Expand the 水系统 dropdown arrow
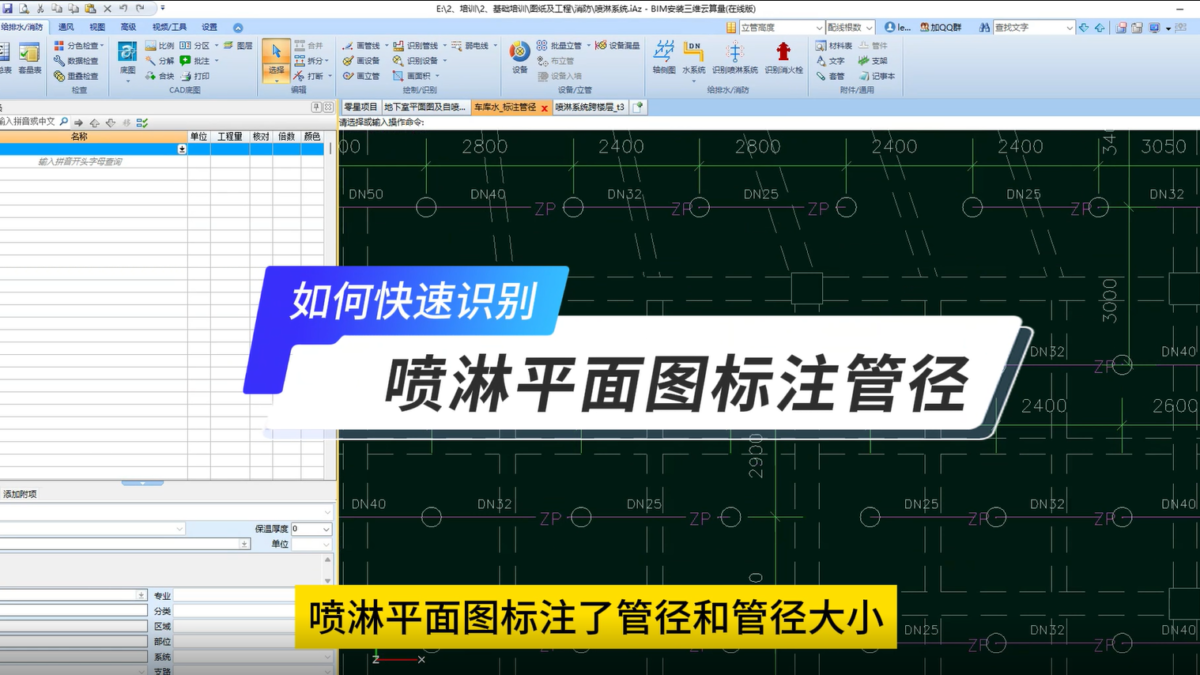Screen dimensions: 1200x675 click(x=693, y=82)
